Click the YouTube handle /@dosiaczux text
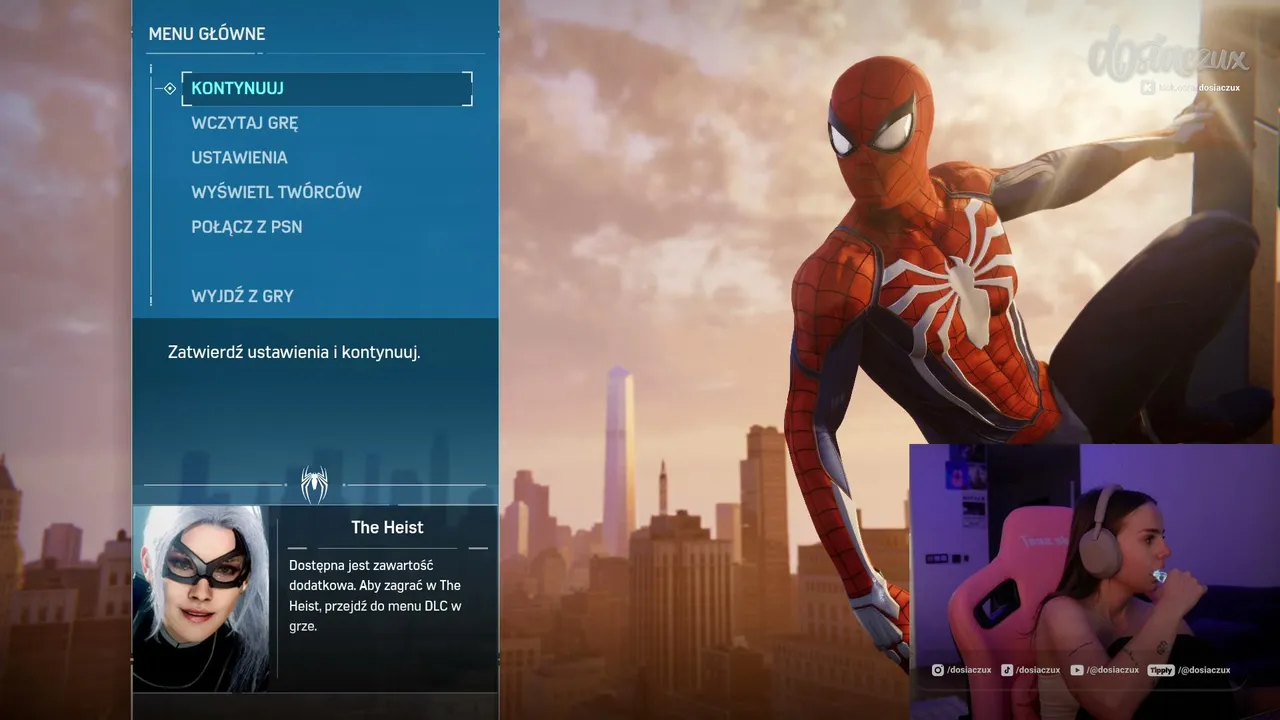 [1112, 670]
